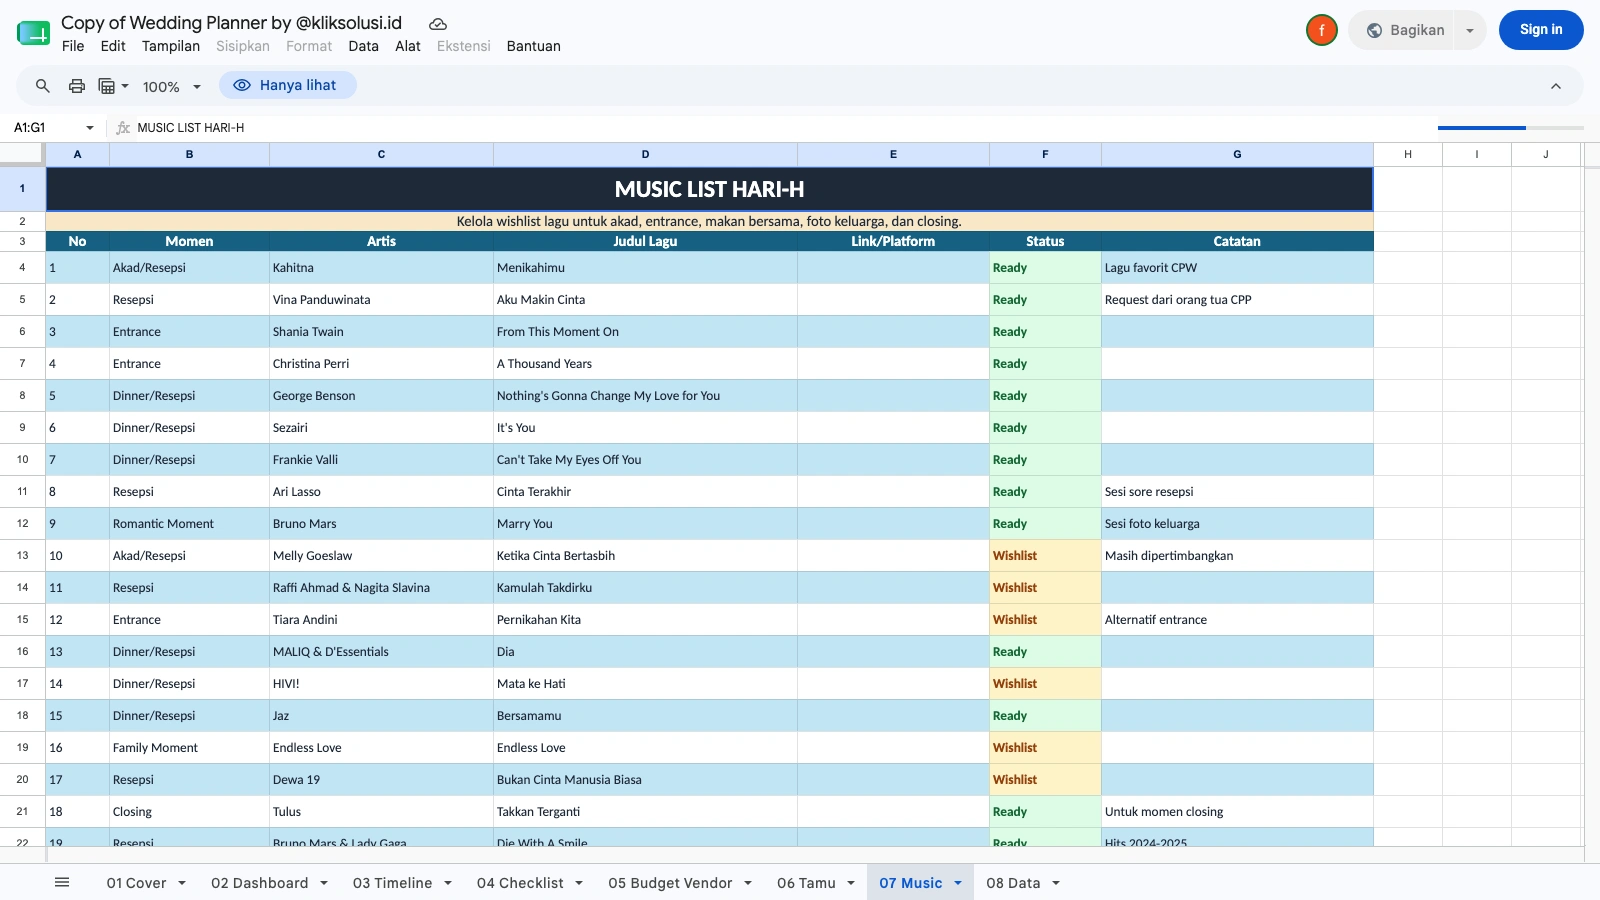Open the 04 Checklist tab menu arrow
Image resolution: width=1600 pixels, height=900 pixels.
tap(579, 883)
